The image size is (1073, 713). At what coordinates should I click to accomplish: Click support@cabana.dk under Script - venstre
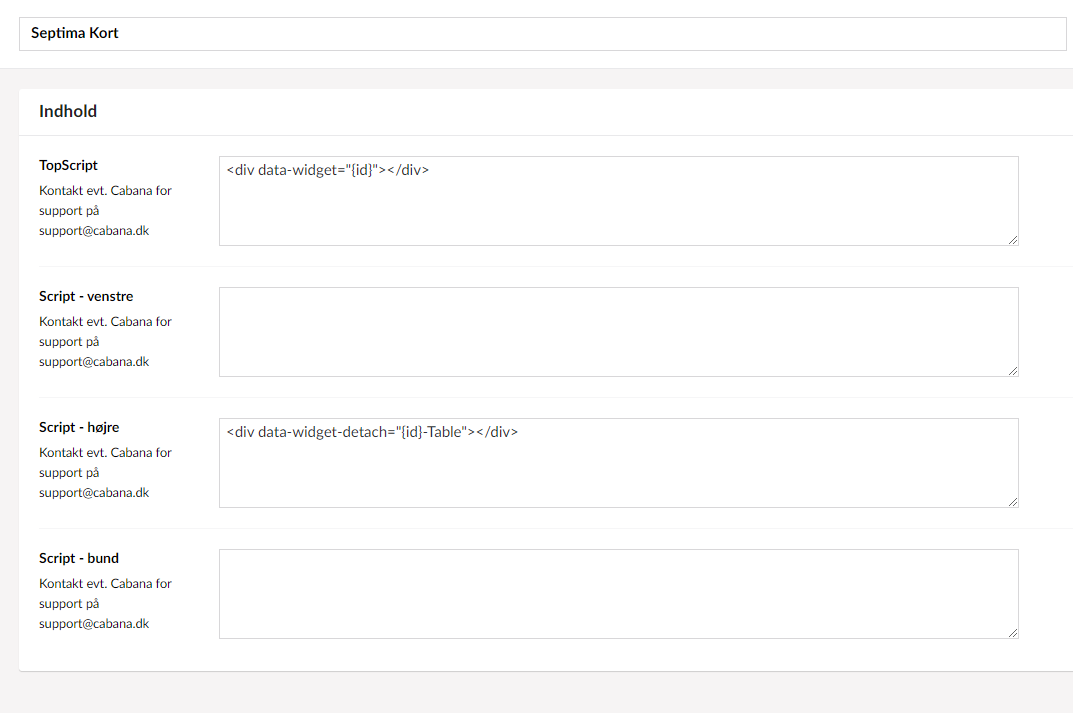coord(94,362)
